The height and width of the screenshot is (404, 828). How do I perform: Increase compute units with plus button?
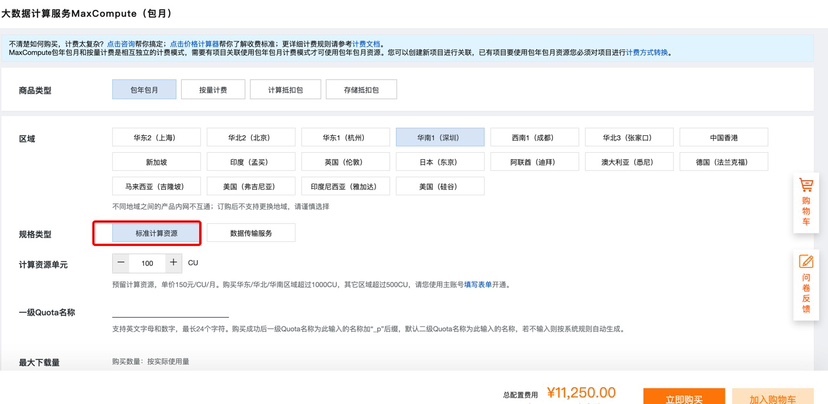[x=173, y=262]
